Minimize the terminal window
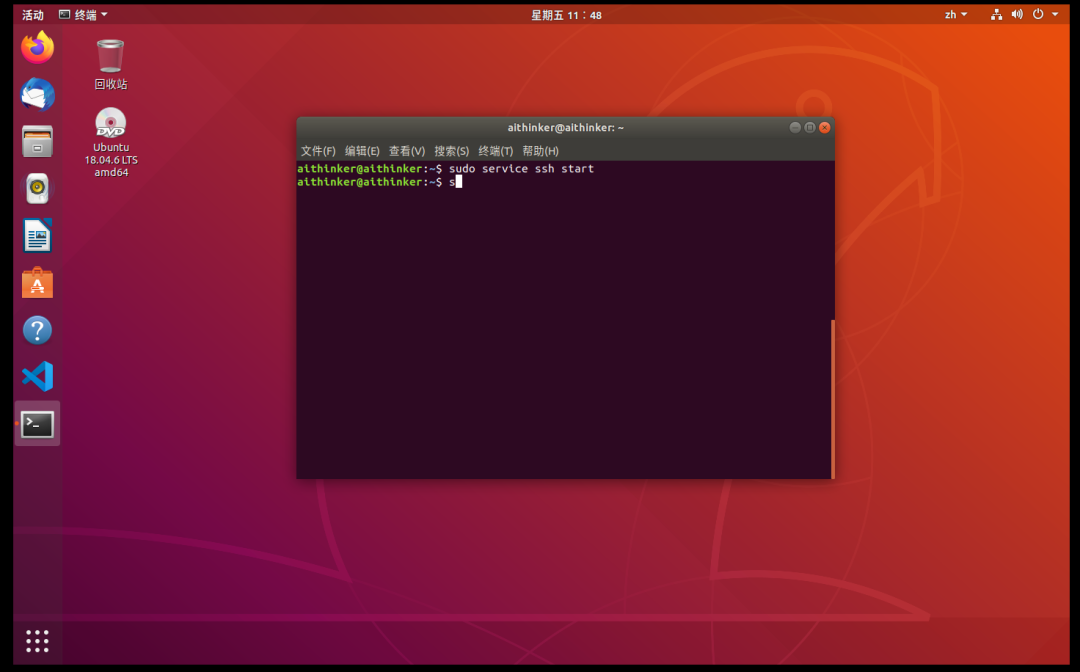The width and height of the screenshot is (1080, 672). [x=795, y=127]
